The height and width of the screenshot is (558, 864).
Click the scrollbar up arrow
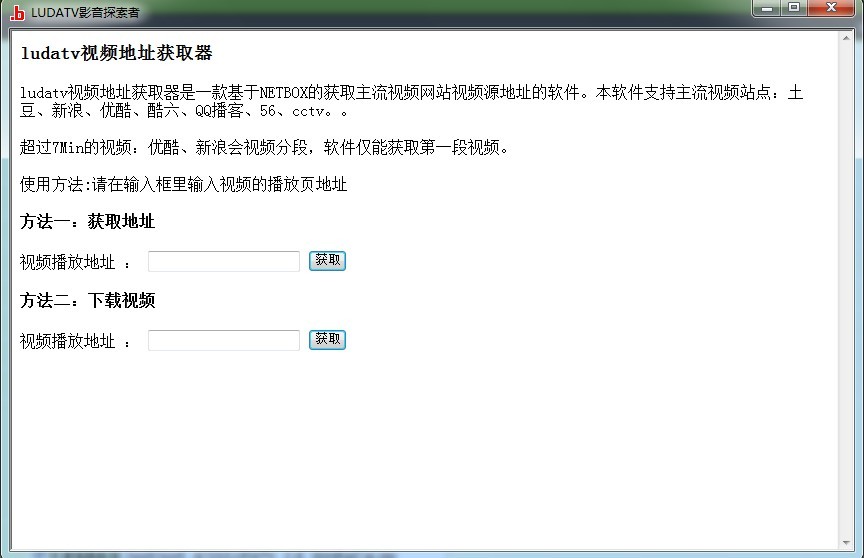tap(846, 38)
